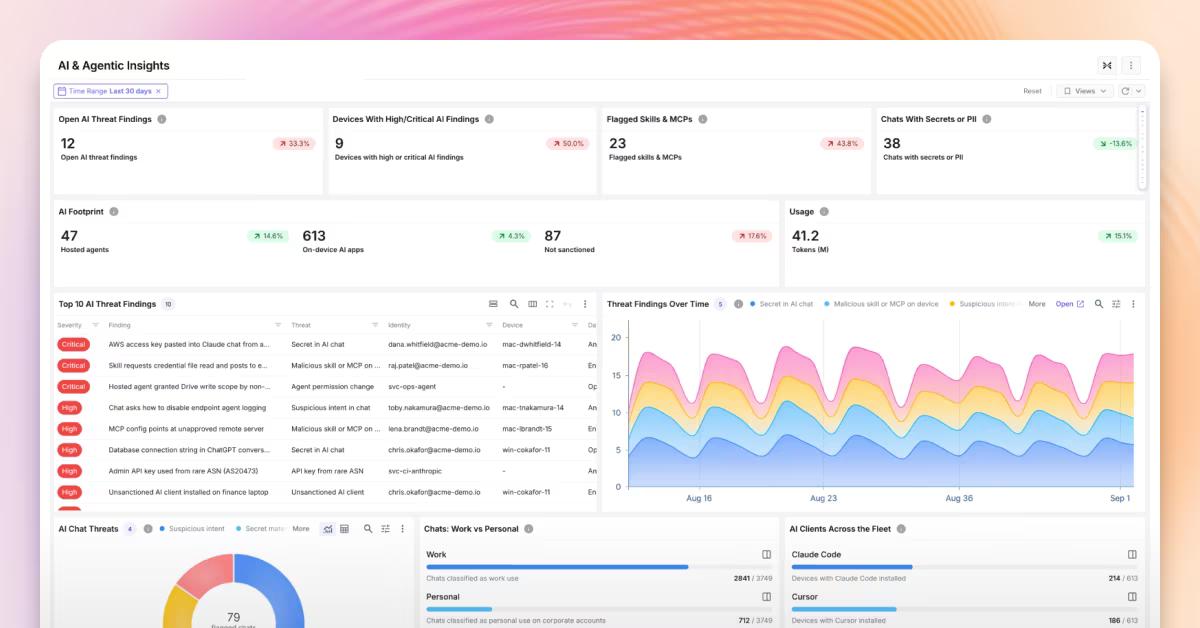Viewport: 1200px width, 628px height.
Task: Toggle Secret in AI chat legend series
Action: click(x=781, y=304)
